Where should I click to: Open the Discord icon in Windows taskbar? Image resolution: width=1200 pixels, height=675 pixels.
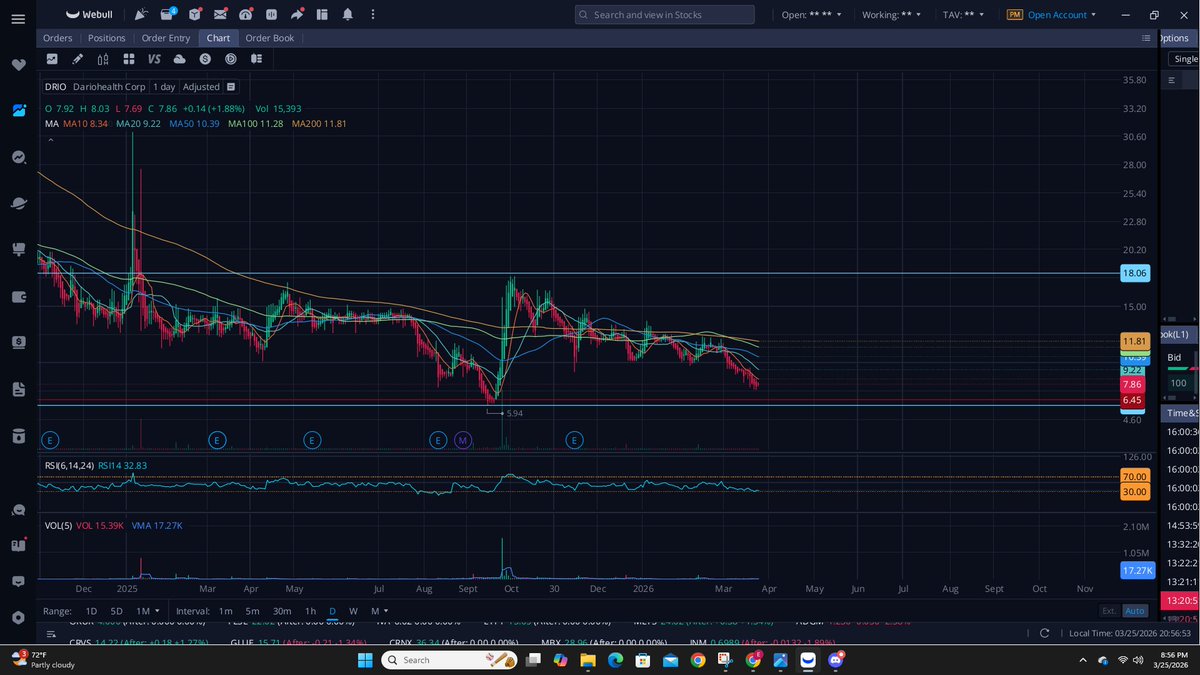tap(834, 660)
